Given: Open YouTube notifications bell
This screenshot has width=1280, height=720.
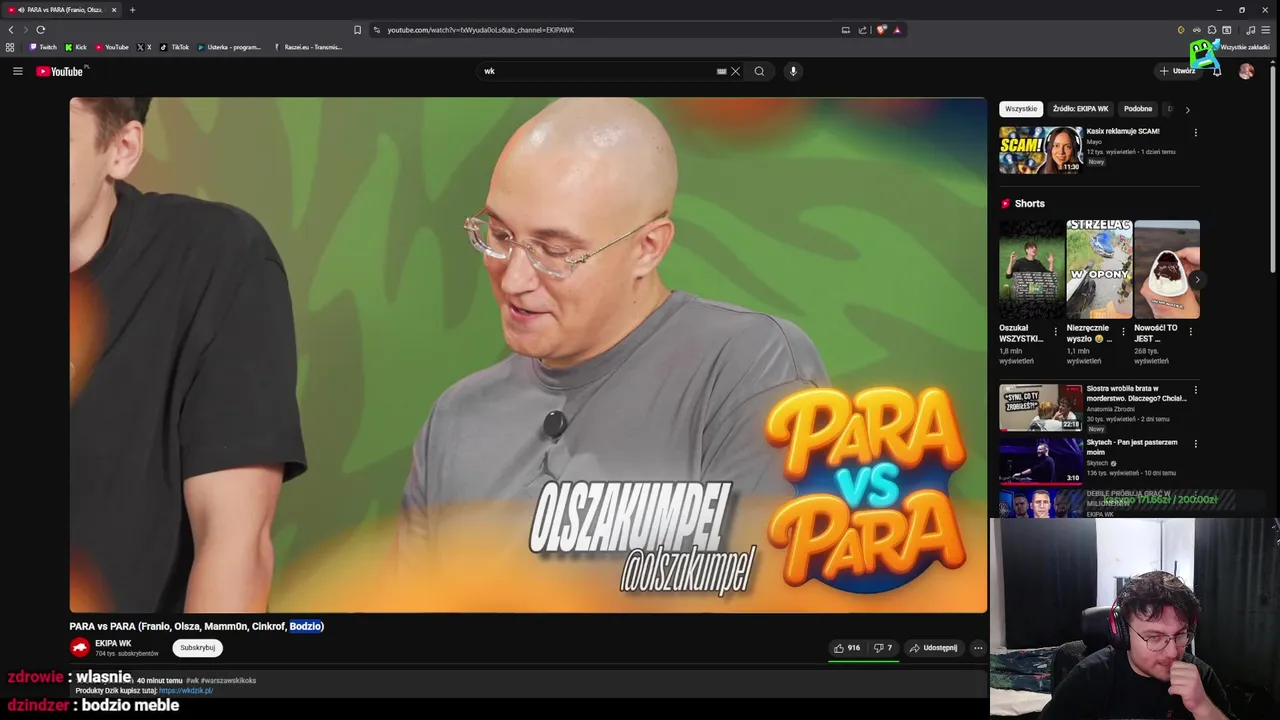Looking at the screenshot, I should pyautogui.click(x=1217, y=71).
